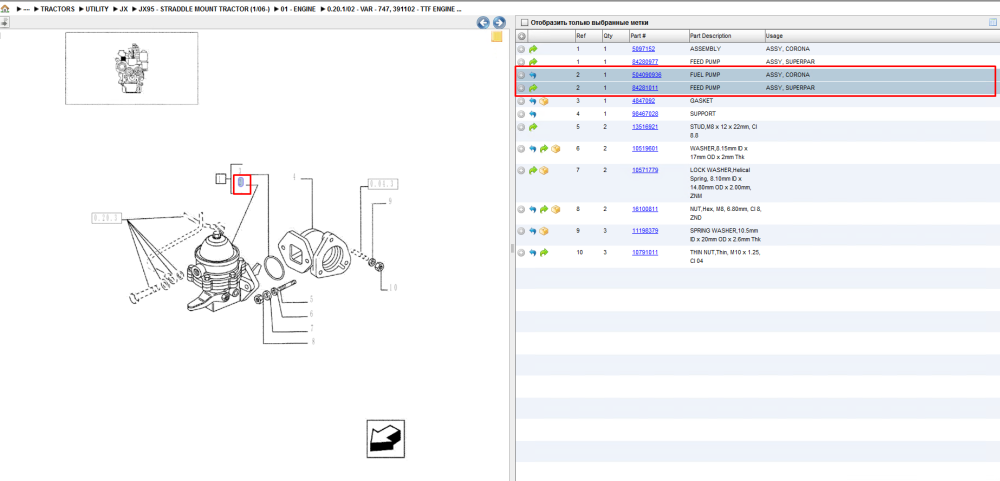Open next illustration with right arrow

(499, 23)
